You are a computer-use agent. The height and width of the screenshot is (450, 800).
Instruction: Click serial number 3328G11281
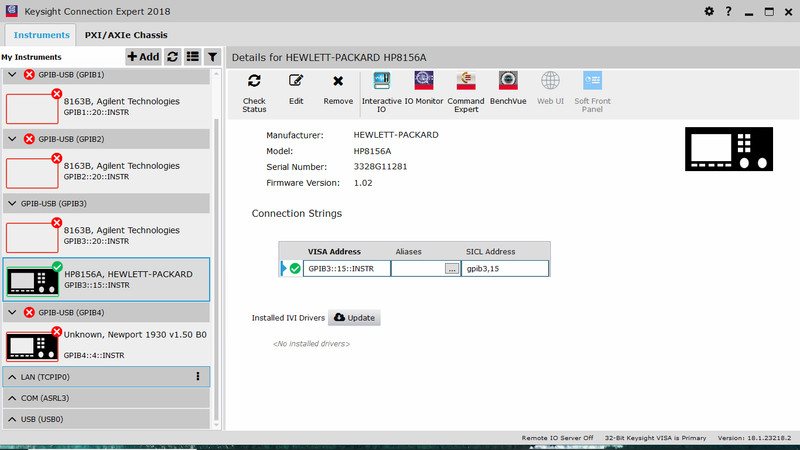coord(380,167)
